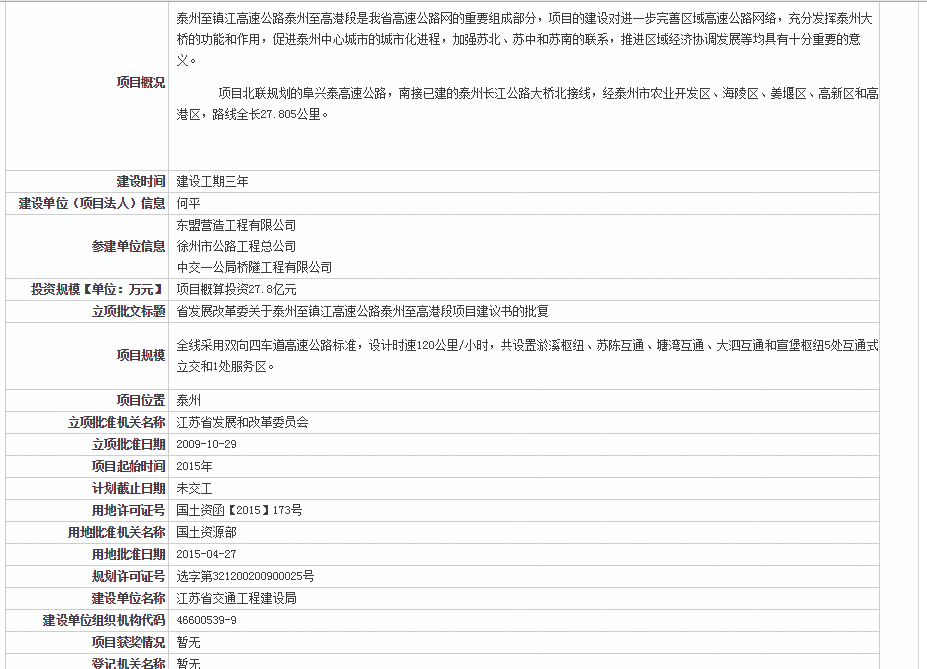Click the 建设工期三年 value cell

(212, 181)
